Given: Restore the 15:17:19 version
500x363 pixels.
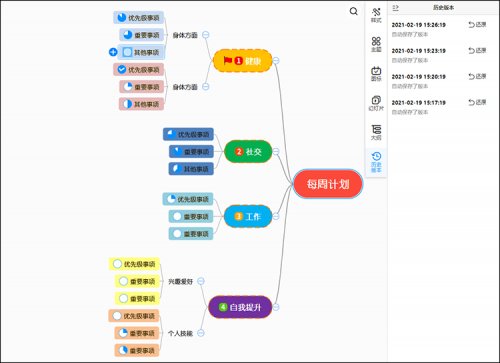Looking at the screenshot, I should click(477, 102).
